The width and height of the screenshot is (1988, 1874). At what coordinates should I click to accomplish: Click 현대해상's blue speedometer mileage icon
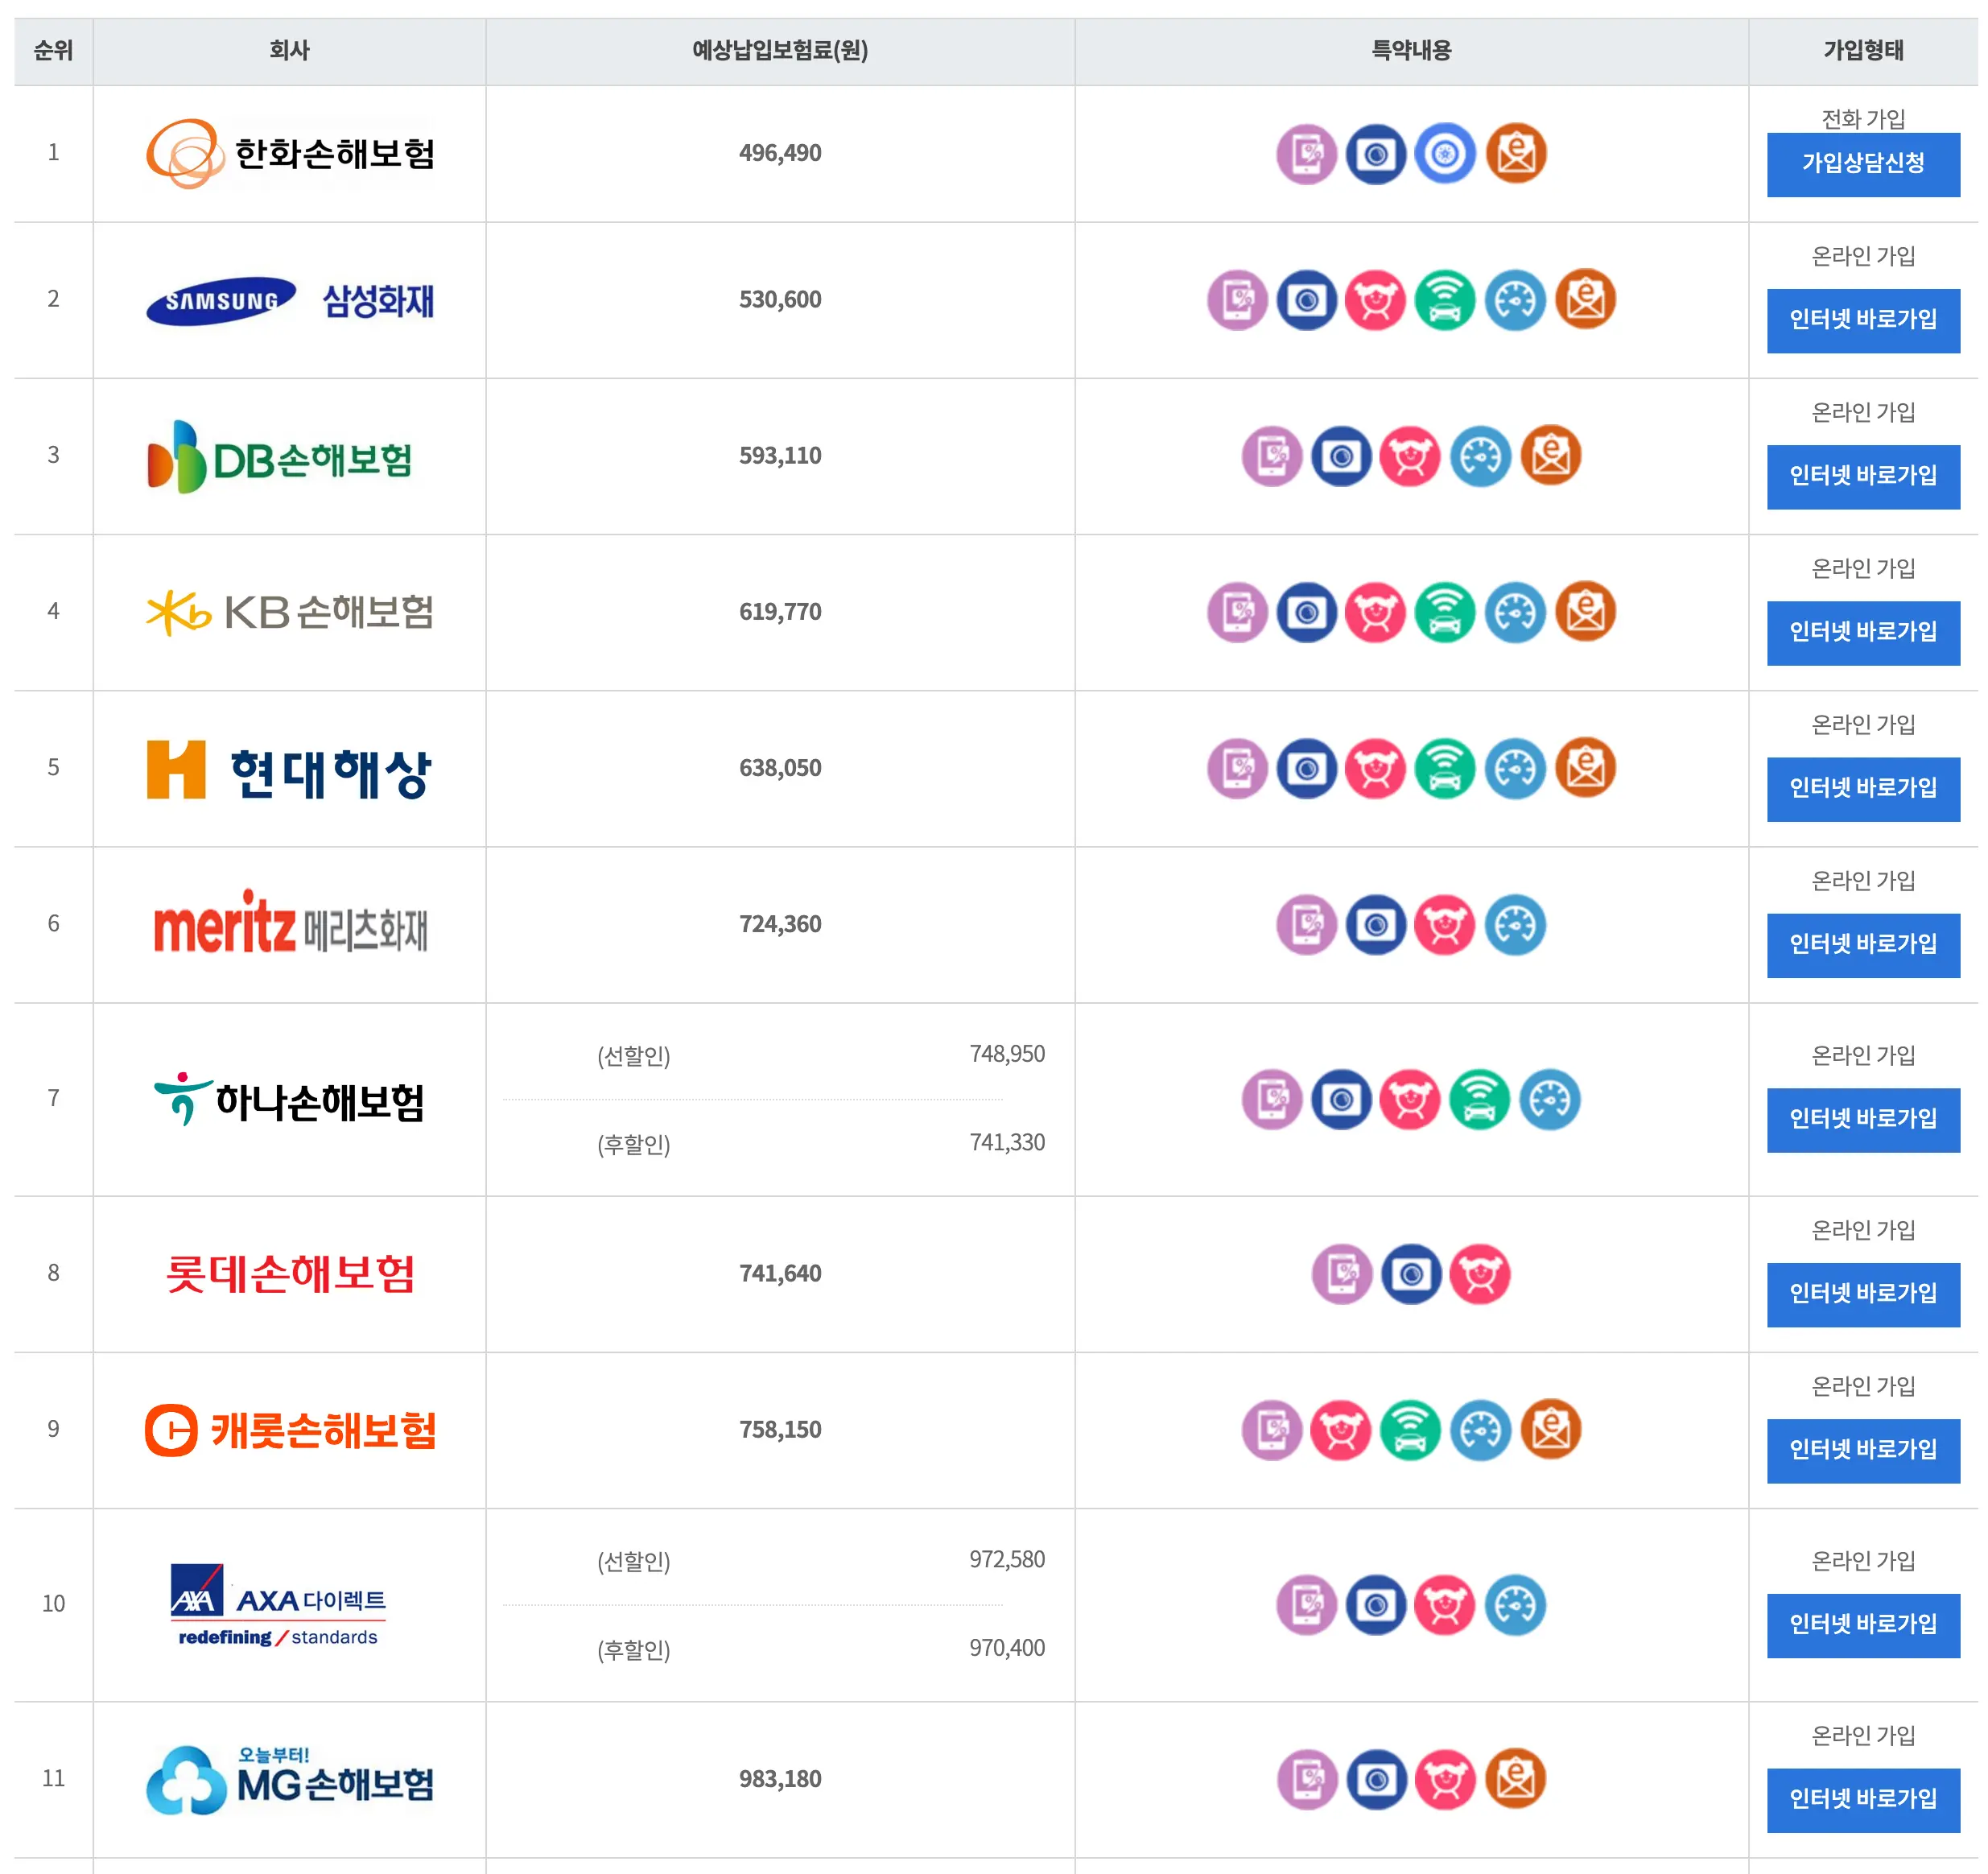click(x=1515, y=768)
